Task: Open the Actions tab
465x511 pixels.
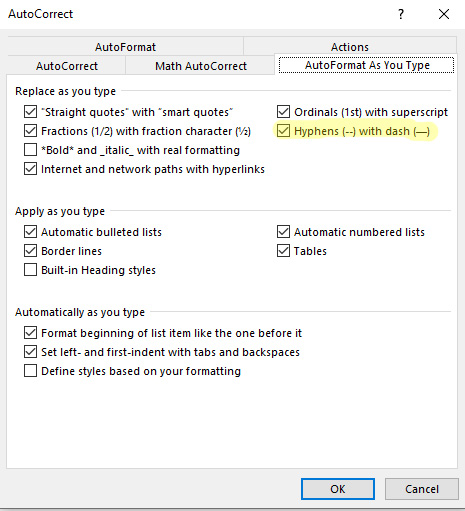Action: click(x=350, y=47)
